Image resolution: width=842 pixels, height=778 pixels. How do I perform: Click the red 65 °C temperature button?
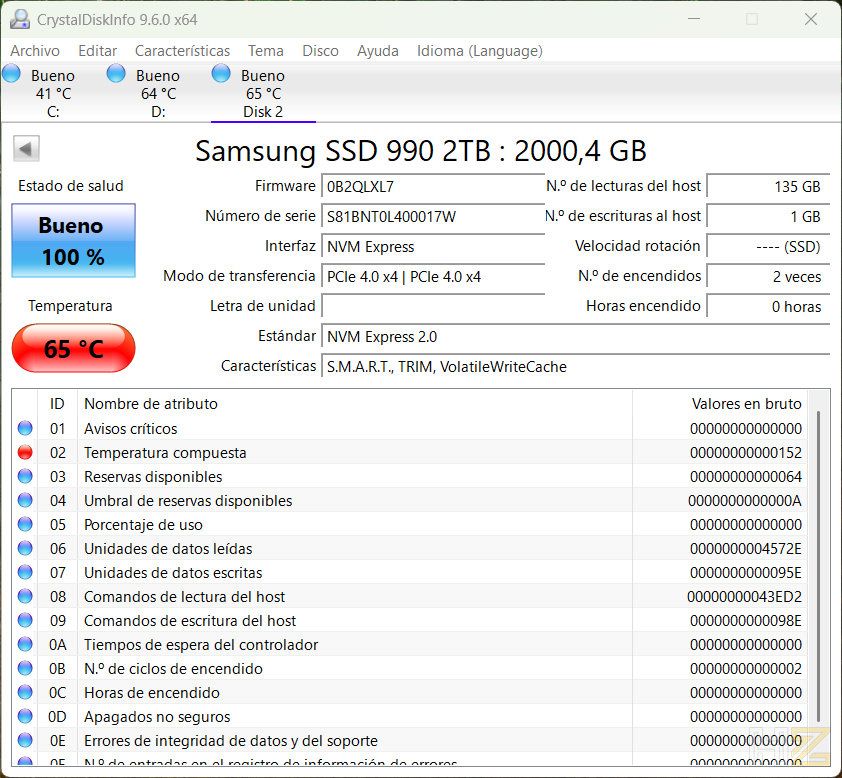74,348
